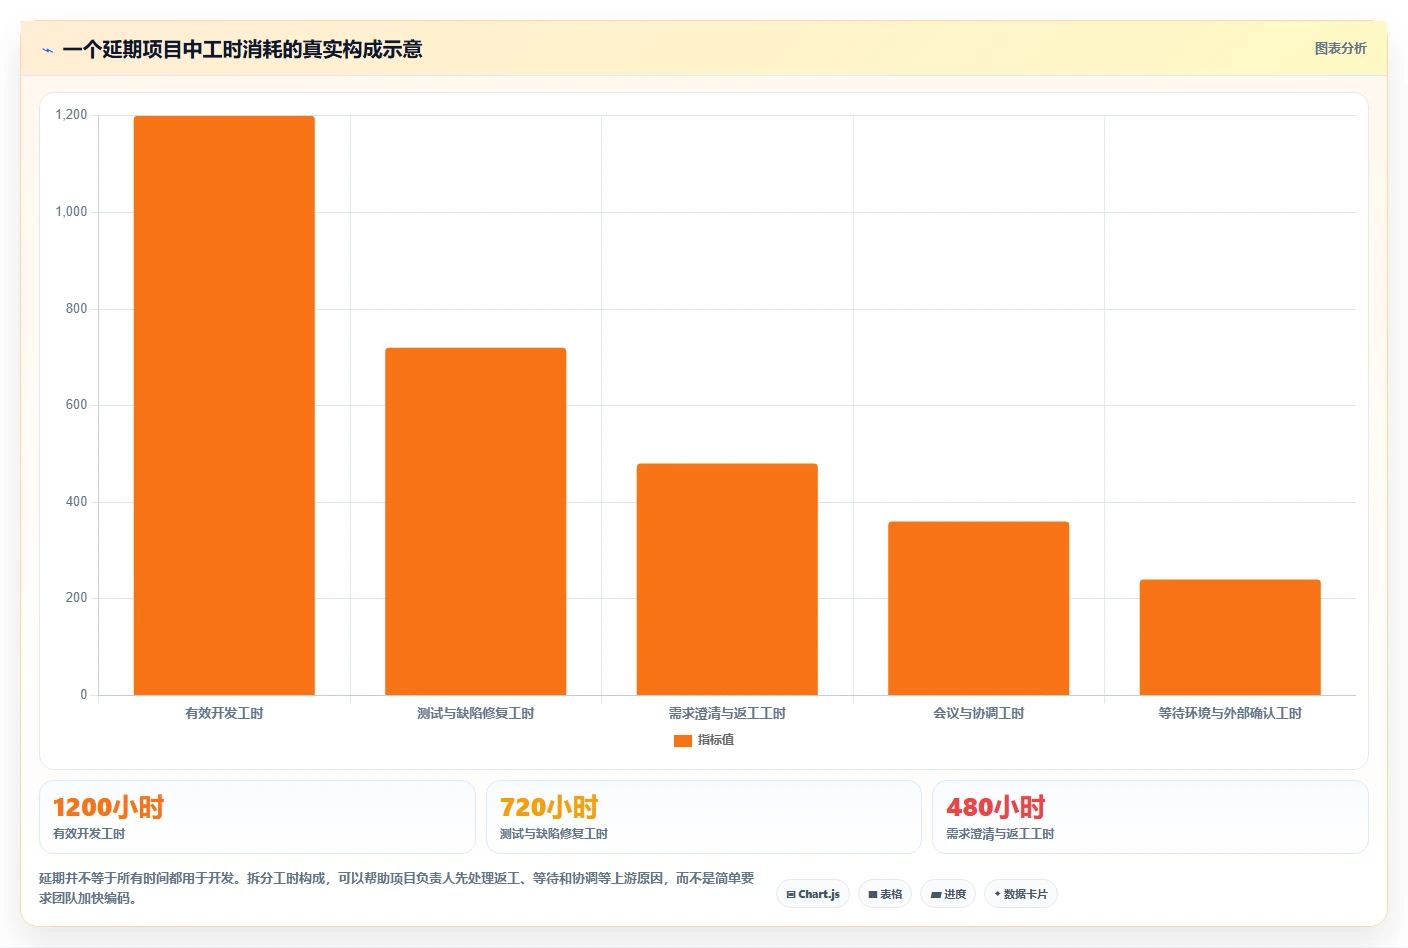Click the 测试与缺陷修复工时 x-axis label
Screen dimensions: 1408x948
coord(476,713)
